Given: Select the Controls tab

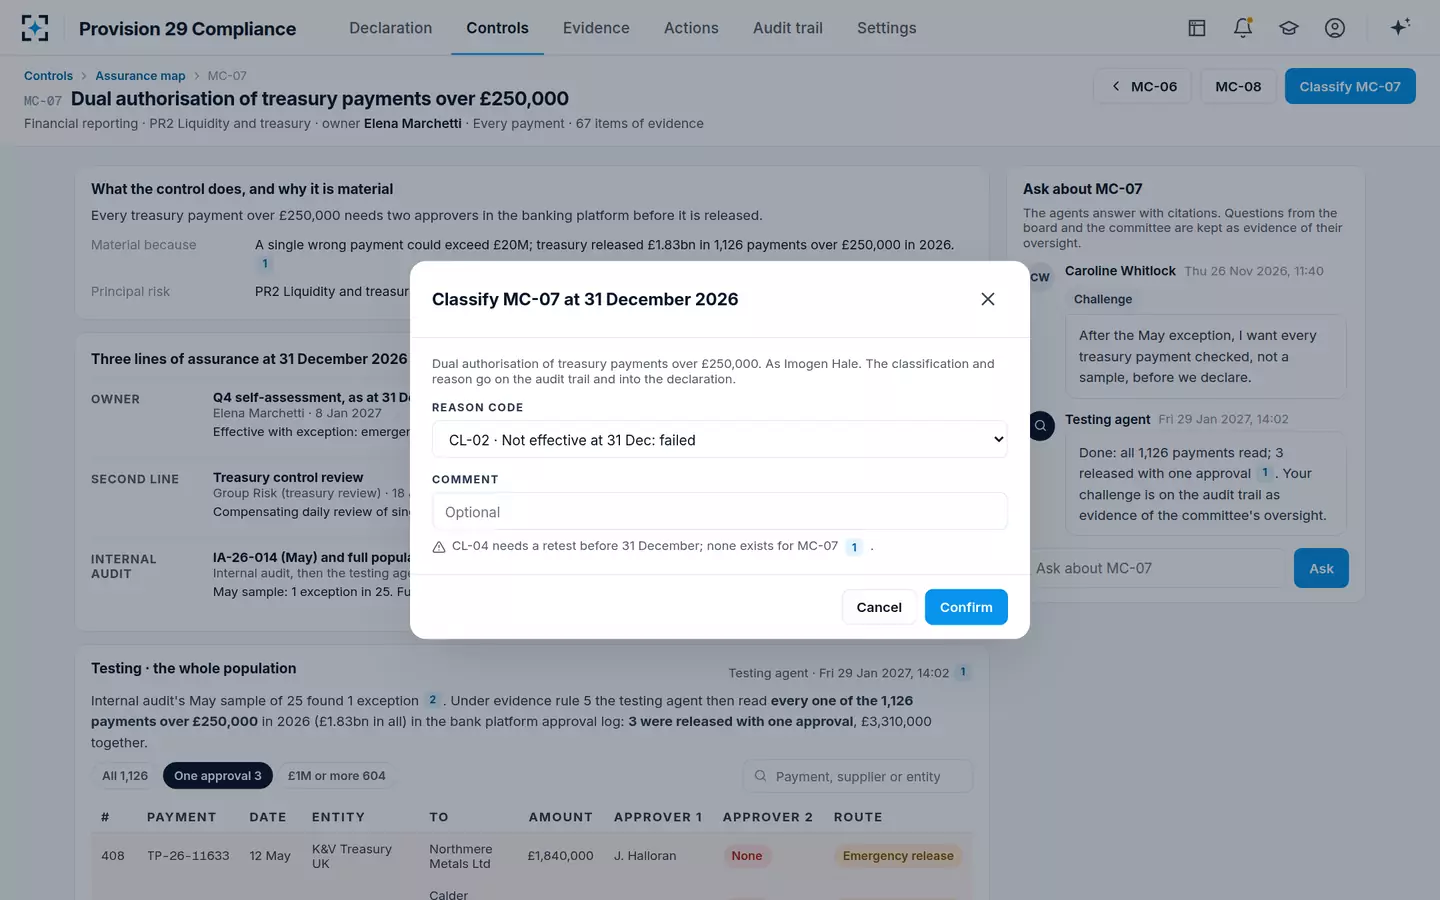Looking at the screenshot, I should 497,28.
